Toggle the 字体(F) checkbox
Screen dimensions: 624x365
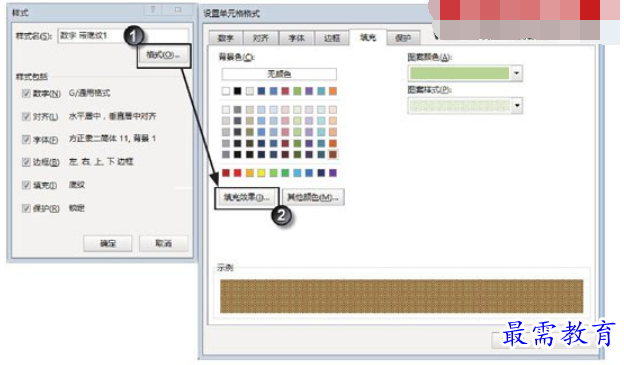pos(26,140)
